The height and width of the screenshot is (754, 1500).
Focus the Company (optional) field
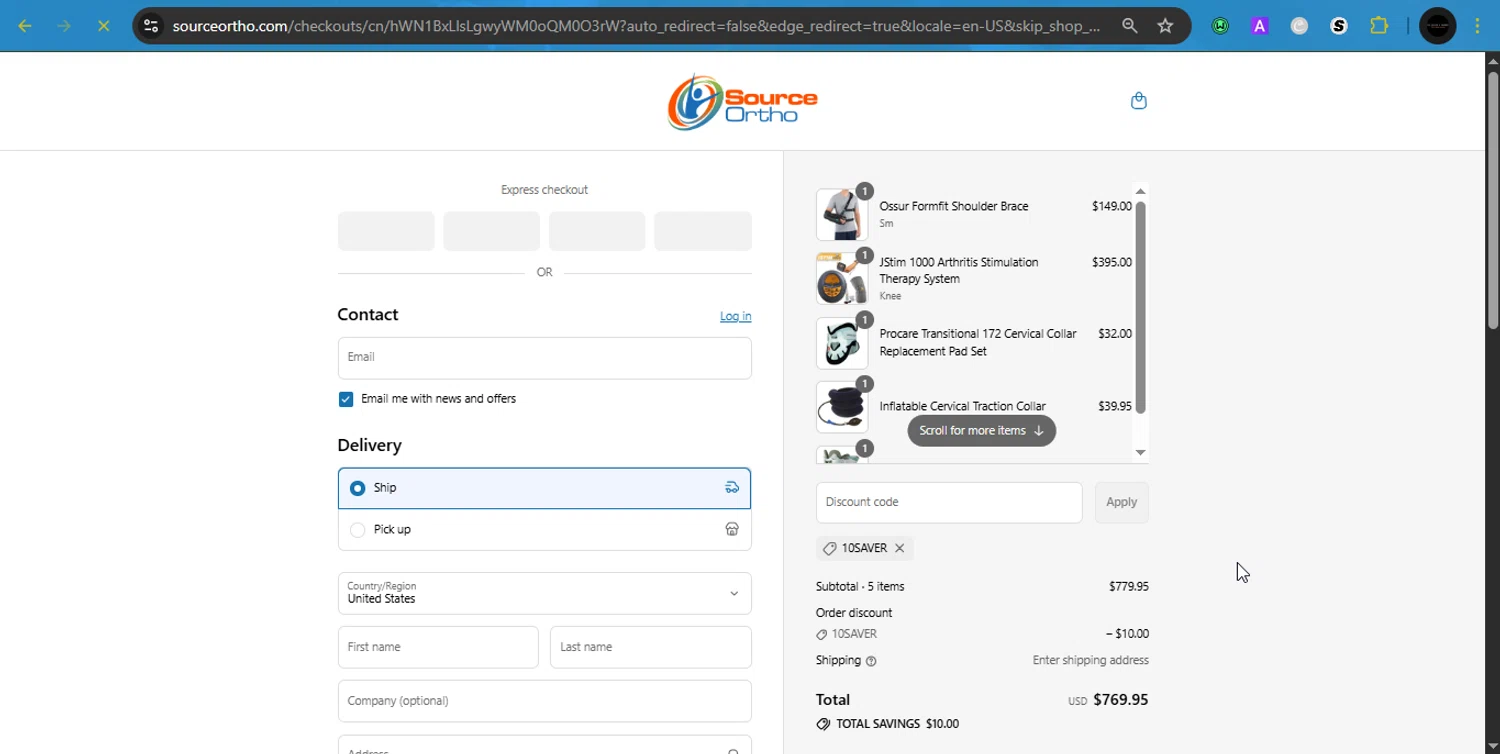544,701
